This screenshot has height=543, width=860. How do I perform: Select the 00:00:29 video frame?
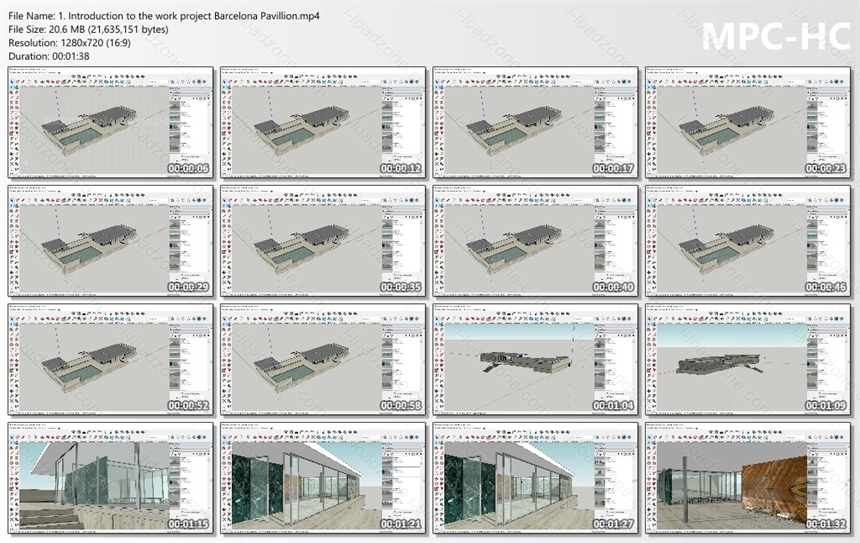[x=111, y=241]
